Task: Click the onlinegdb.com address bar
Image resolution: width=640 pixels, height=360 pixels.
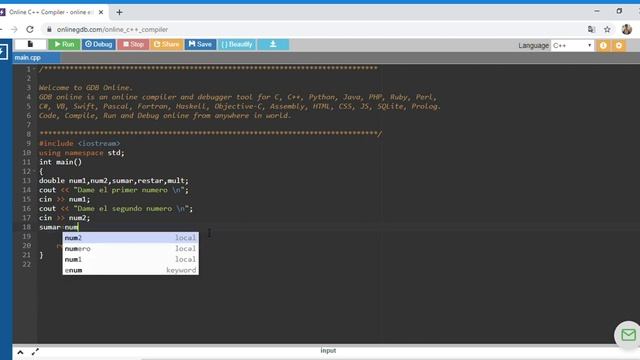Action: 113,29
